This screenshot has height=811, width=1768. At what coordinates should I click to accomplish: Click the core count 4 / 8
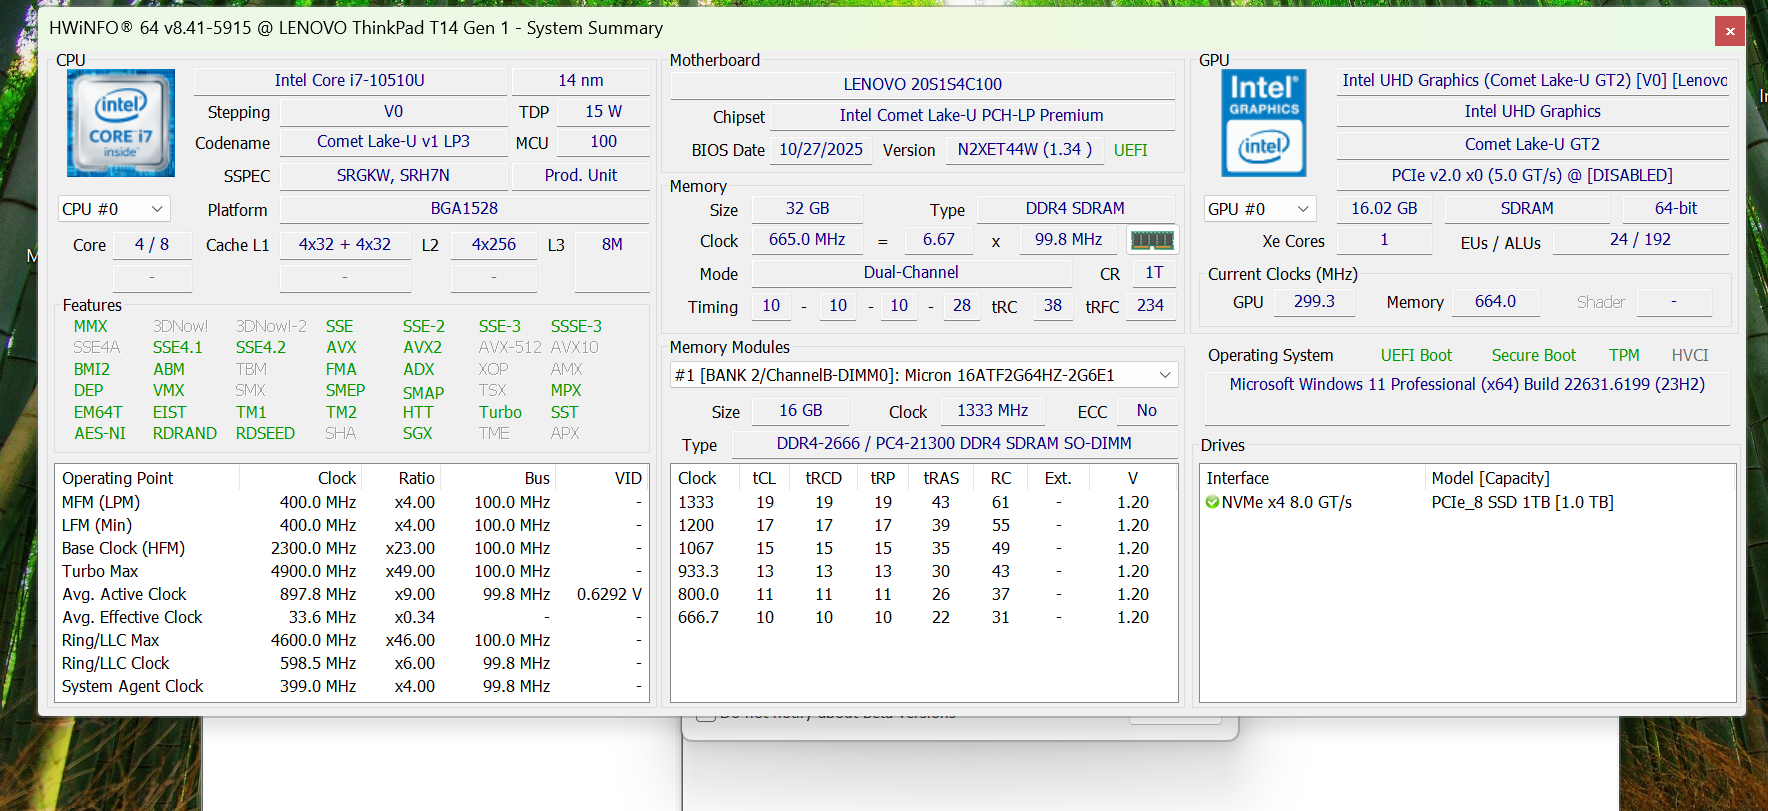point(152,244)
